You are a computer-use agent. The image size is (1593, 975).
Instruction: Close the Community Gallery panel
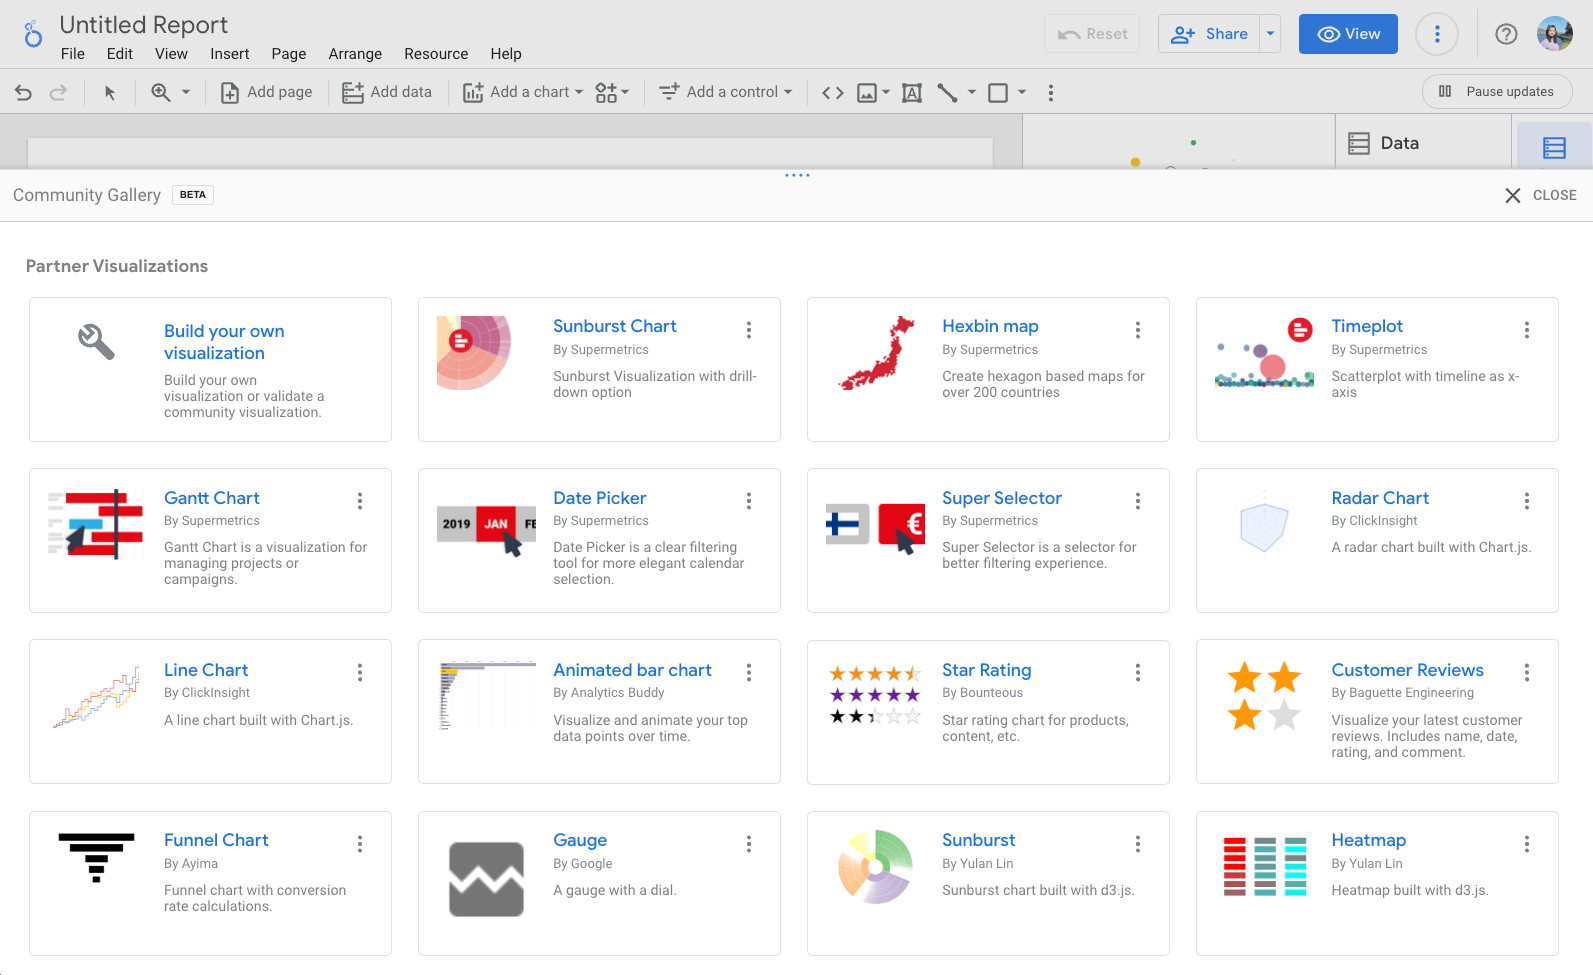(1540, 196)
